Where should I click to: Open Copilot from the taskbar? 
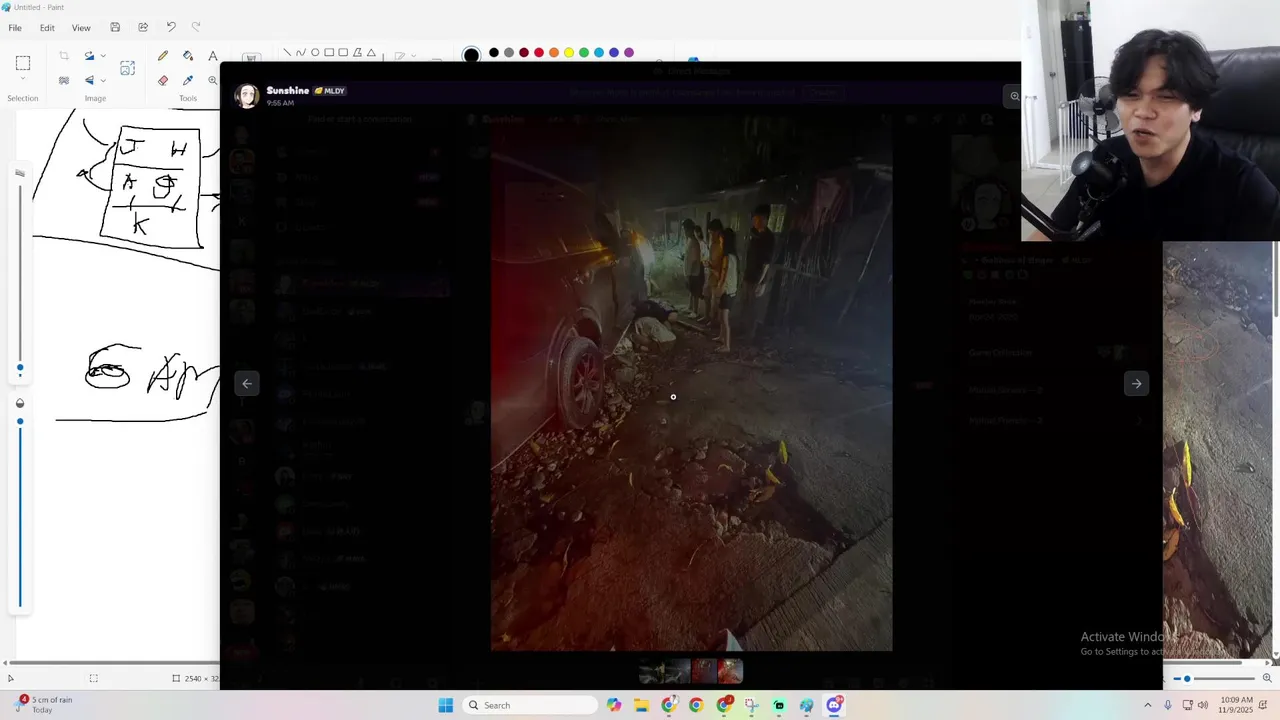pos(614,705)
